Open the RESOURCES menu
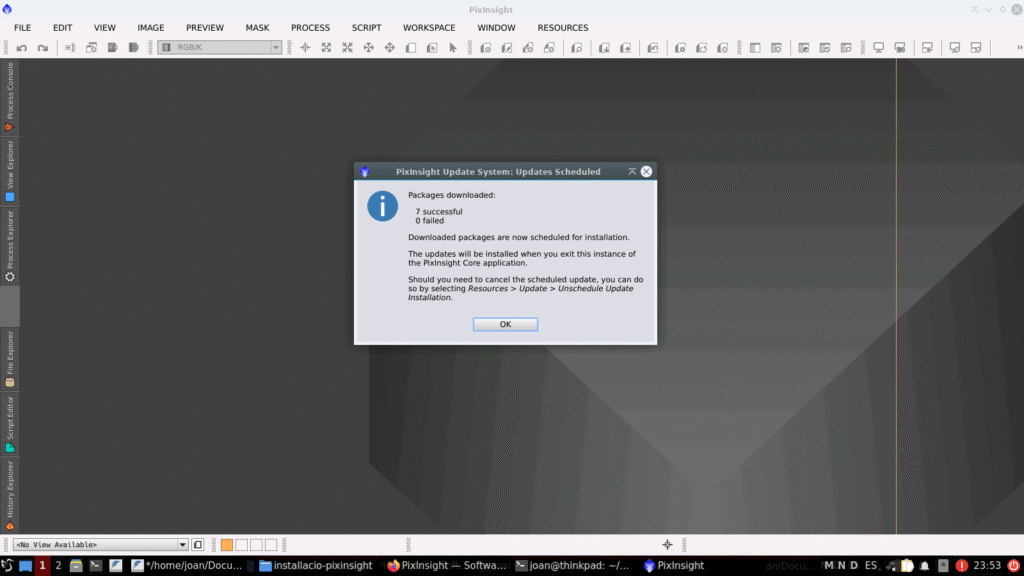The height and width of the screenshot is (576, 1024). (563, 28)
